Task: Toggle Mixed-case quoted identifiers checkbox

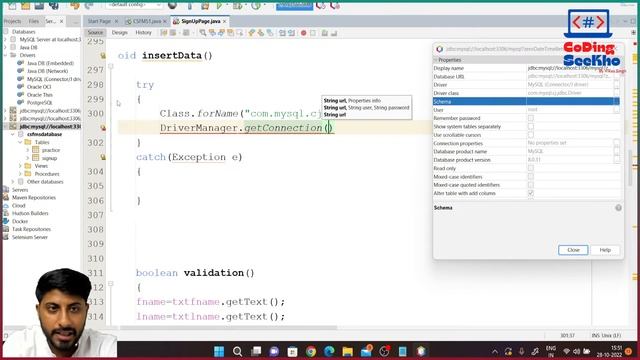Action: (x=531, y=184)
